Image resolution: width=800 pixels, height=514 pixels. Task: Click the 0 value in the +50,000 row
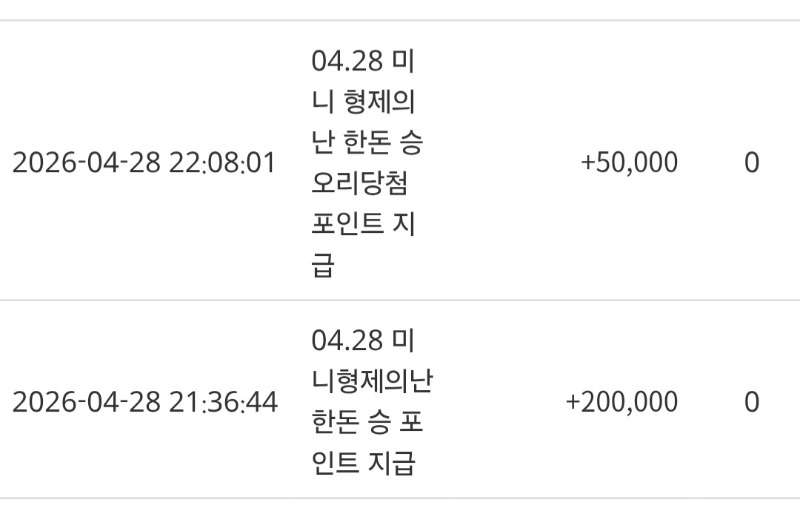point(751,163)
